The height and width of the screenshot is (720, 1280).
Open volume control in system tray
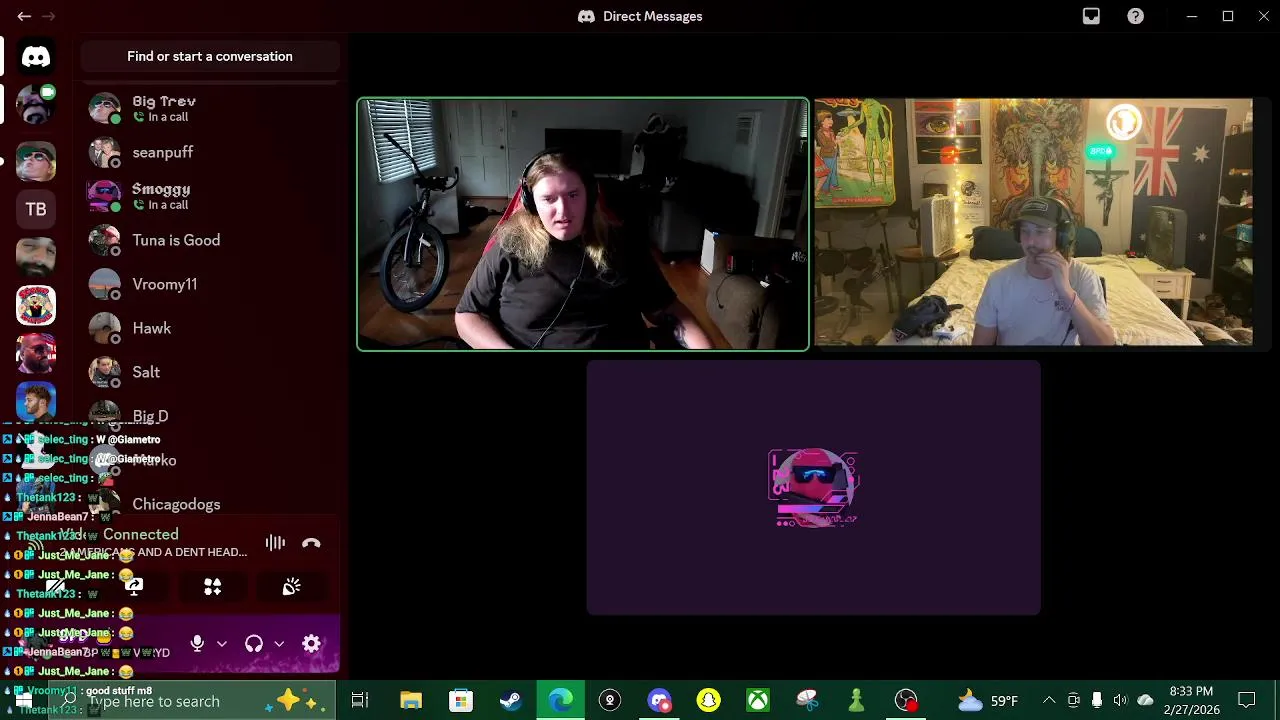[1120, 701]
